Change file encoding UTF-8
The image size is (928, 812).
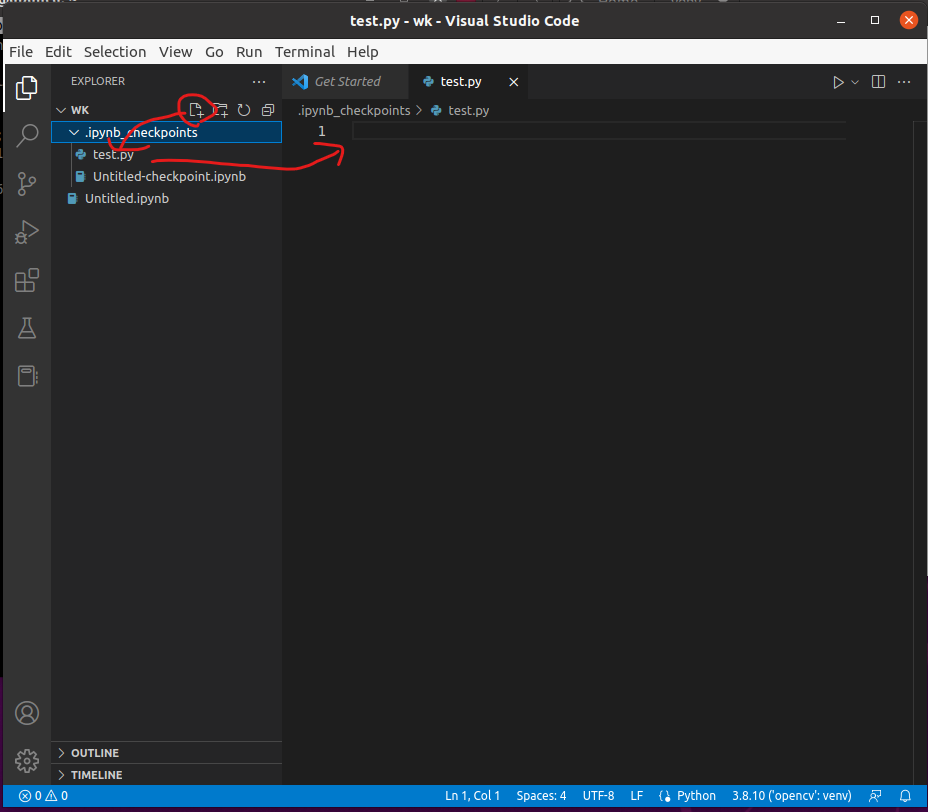[598, 796]
